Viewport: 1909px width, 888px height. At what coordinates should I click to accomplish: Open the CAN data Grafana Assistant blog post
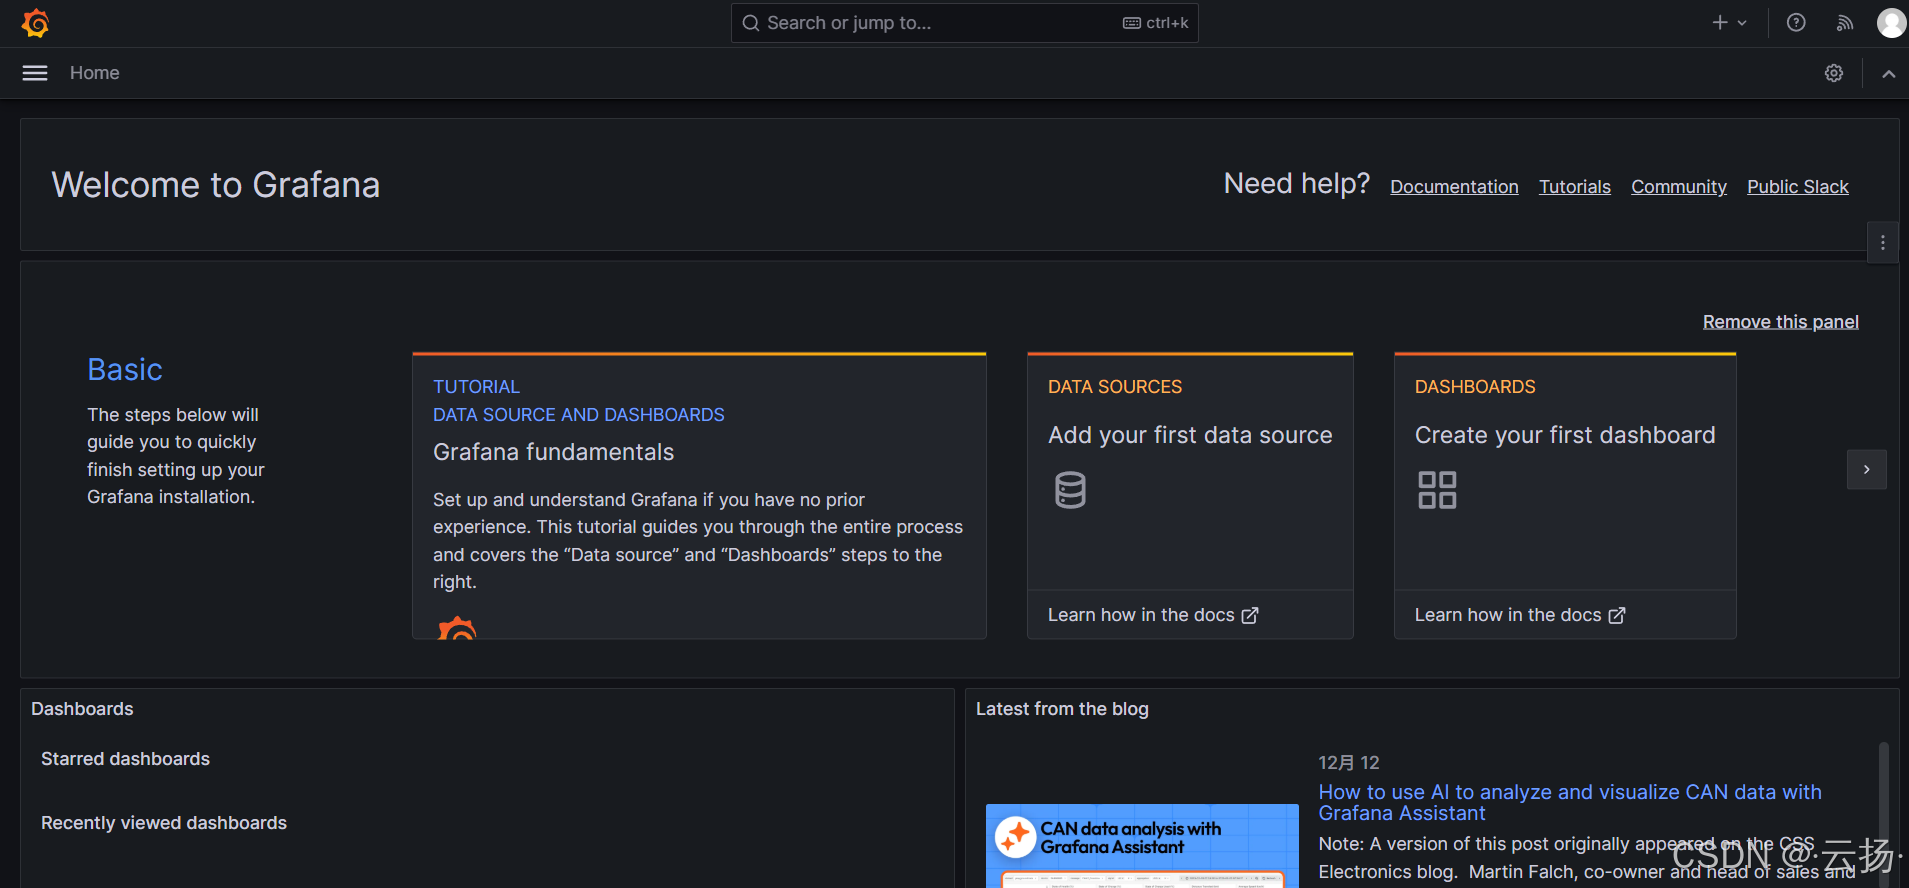tap(1570, 802)
